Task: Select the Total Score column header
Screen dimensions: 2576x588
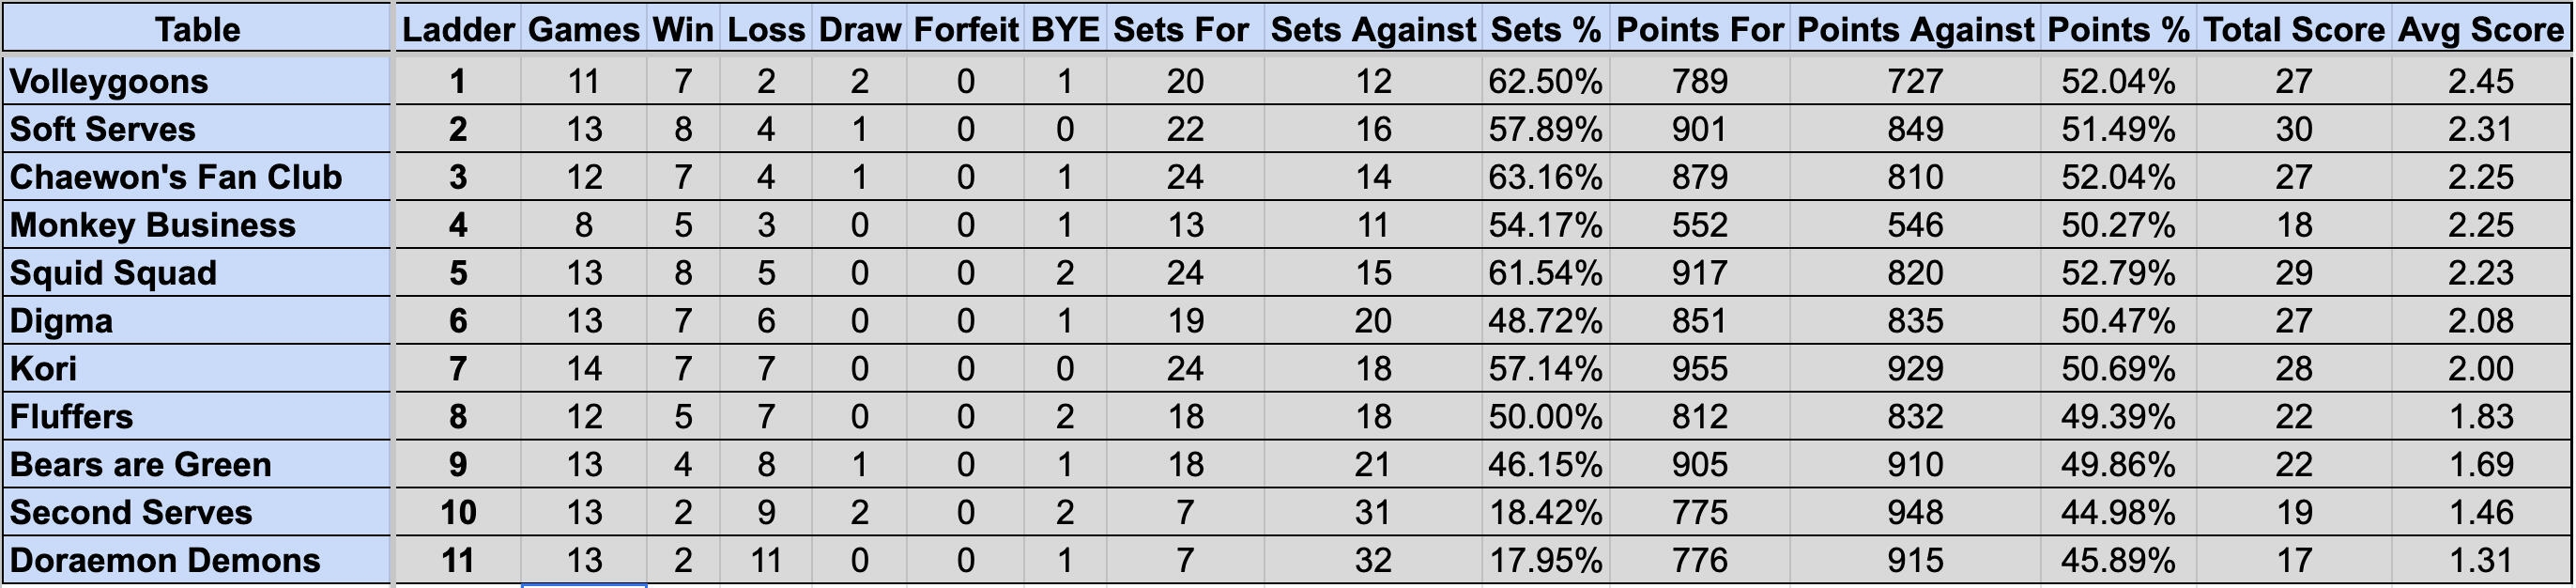Action: 2294,29
